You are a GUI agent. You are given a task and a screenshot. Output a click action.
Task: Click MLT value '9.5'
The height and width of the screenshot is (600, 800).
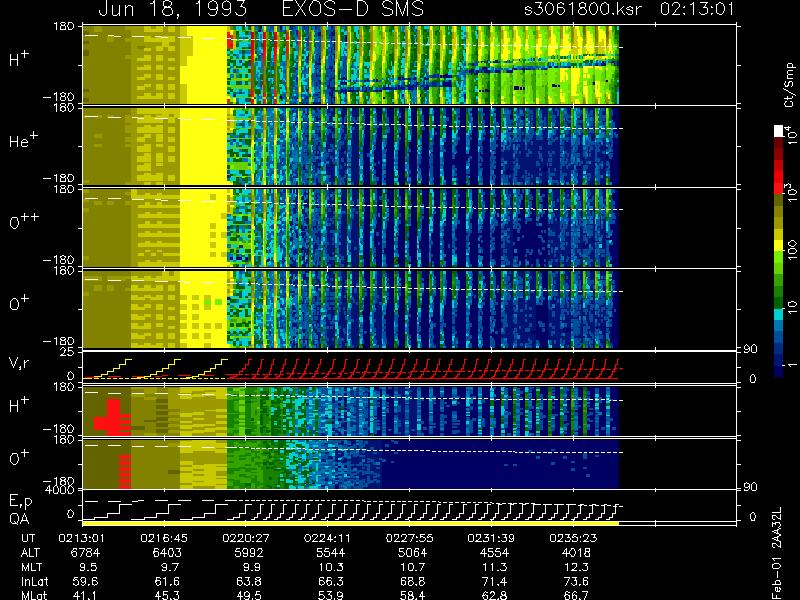point(88,567)
